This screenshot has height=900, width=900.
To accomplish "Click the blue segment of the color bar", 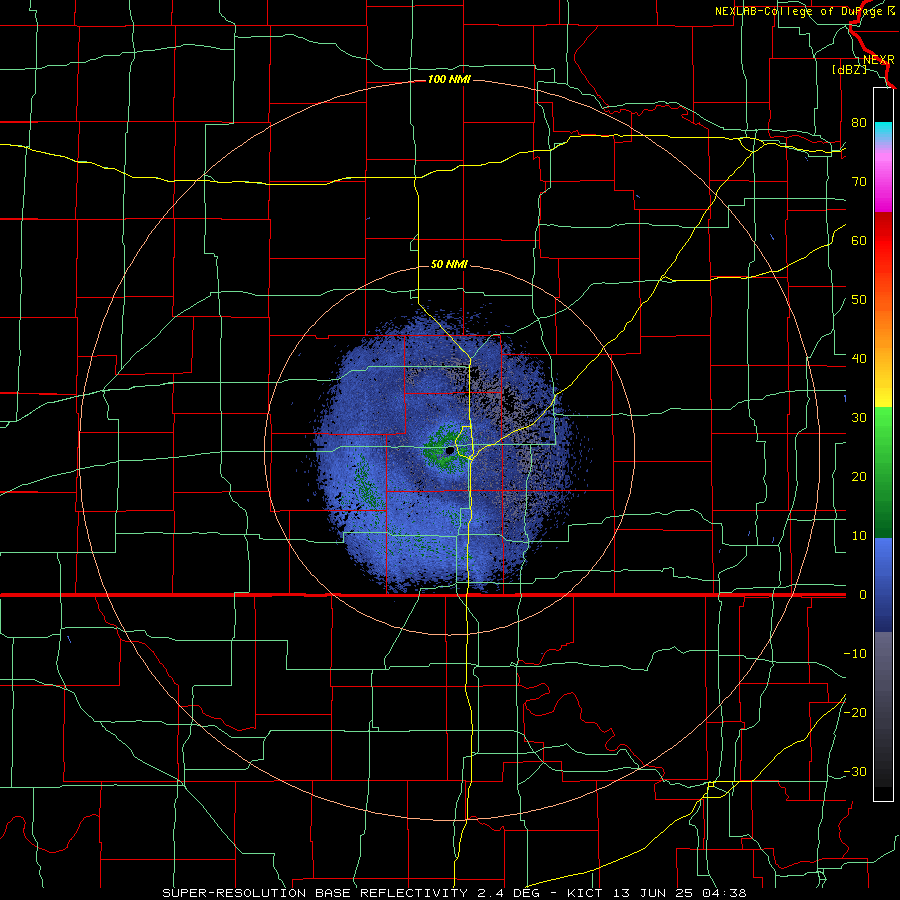I will (x=883, y=584).
